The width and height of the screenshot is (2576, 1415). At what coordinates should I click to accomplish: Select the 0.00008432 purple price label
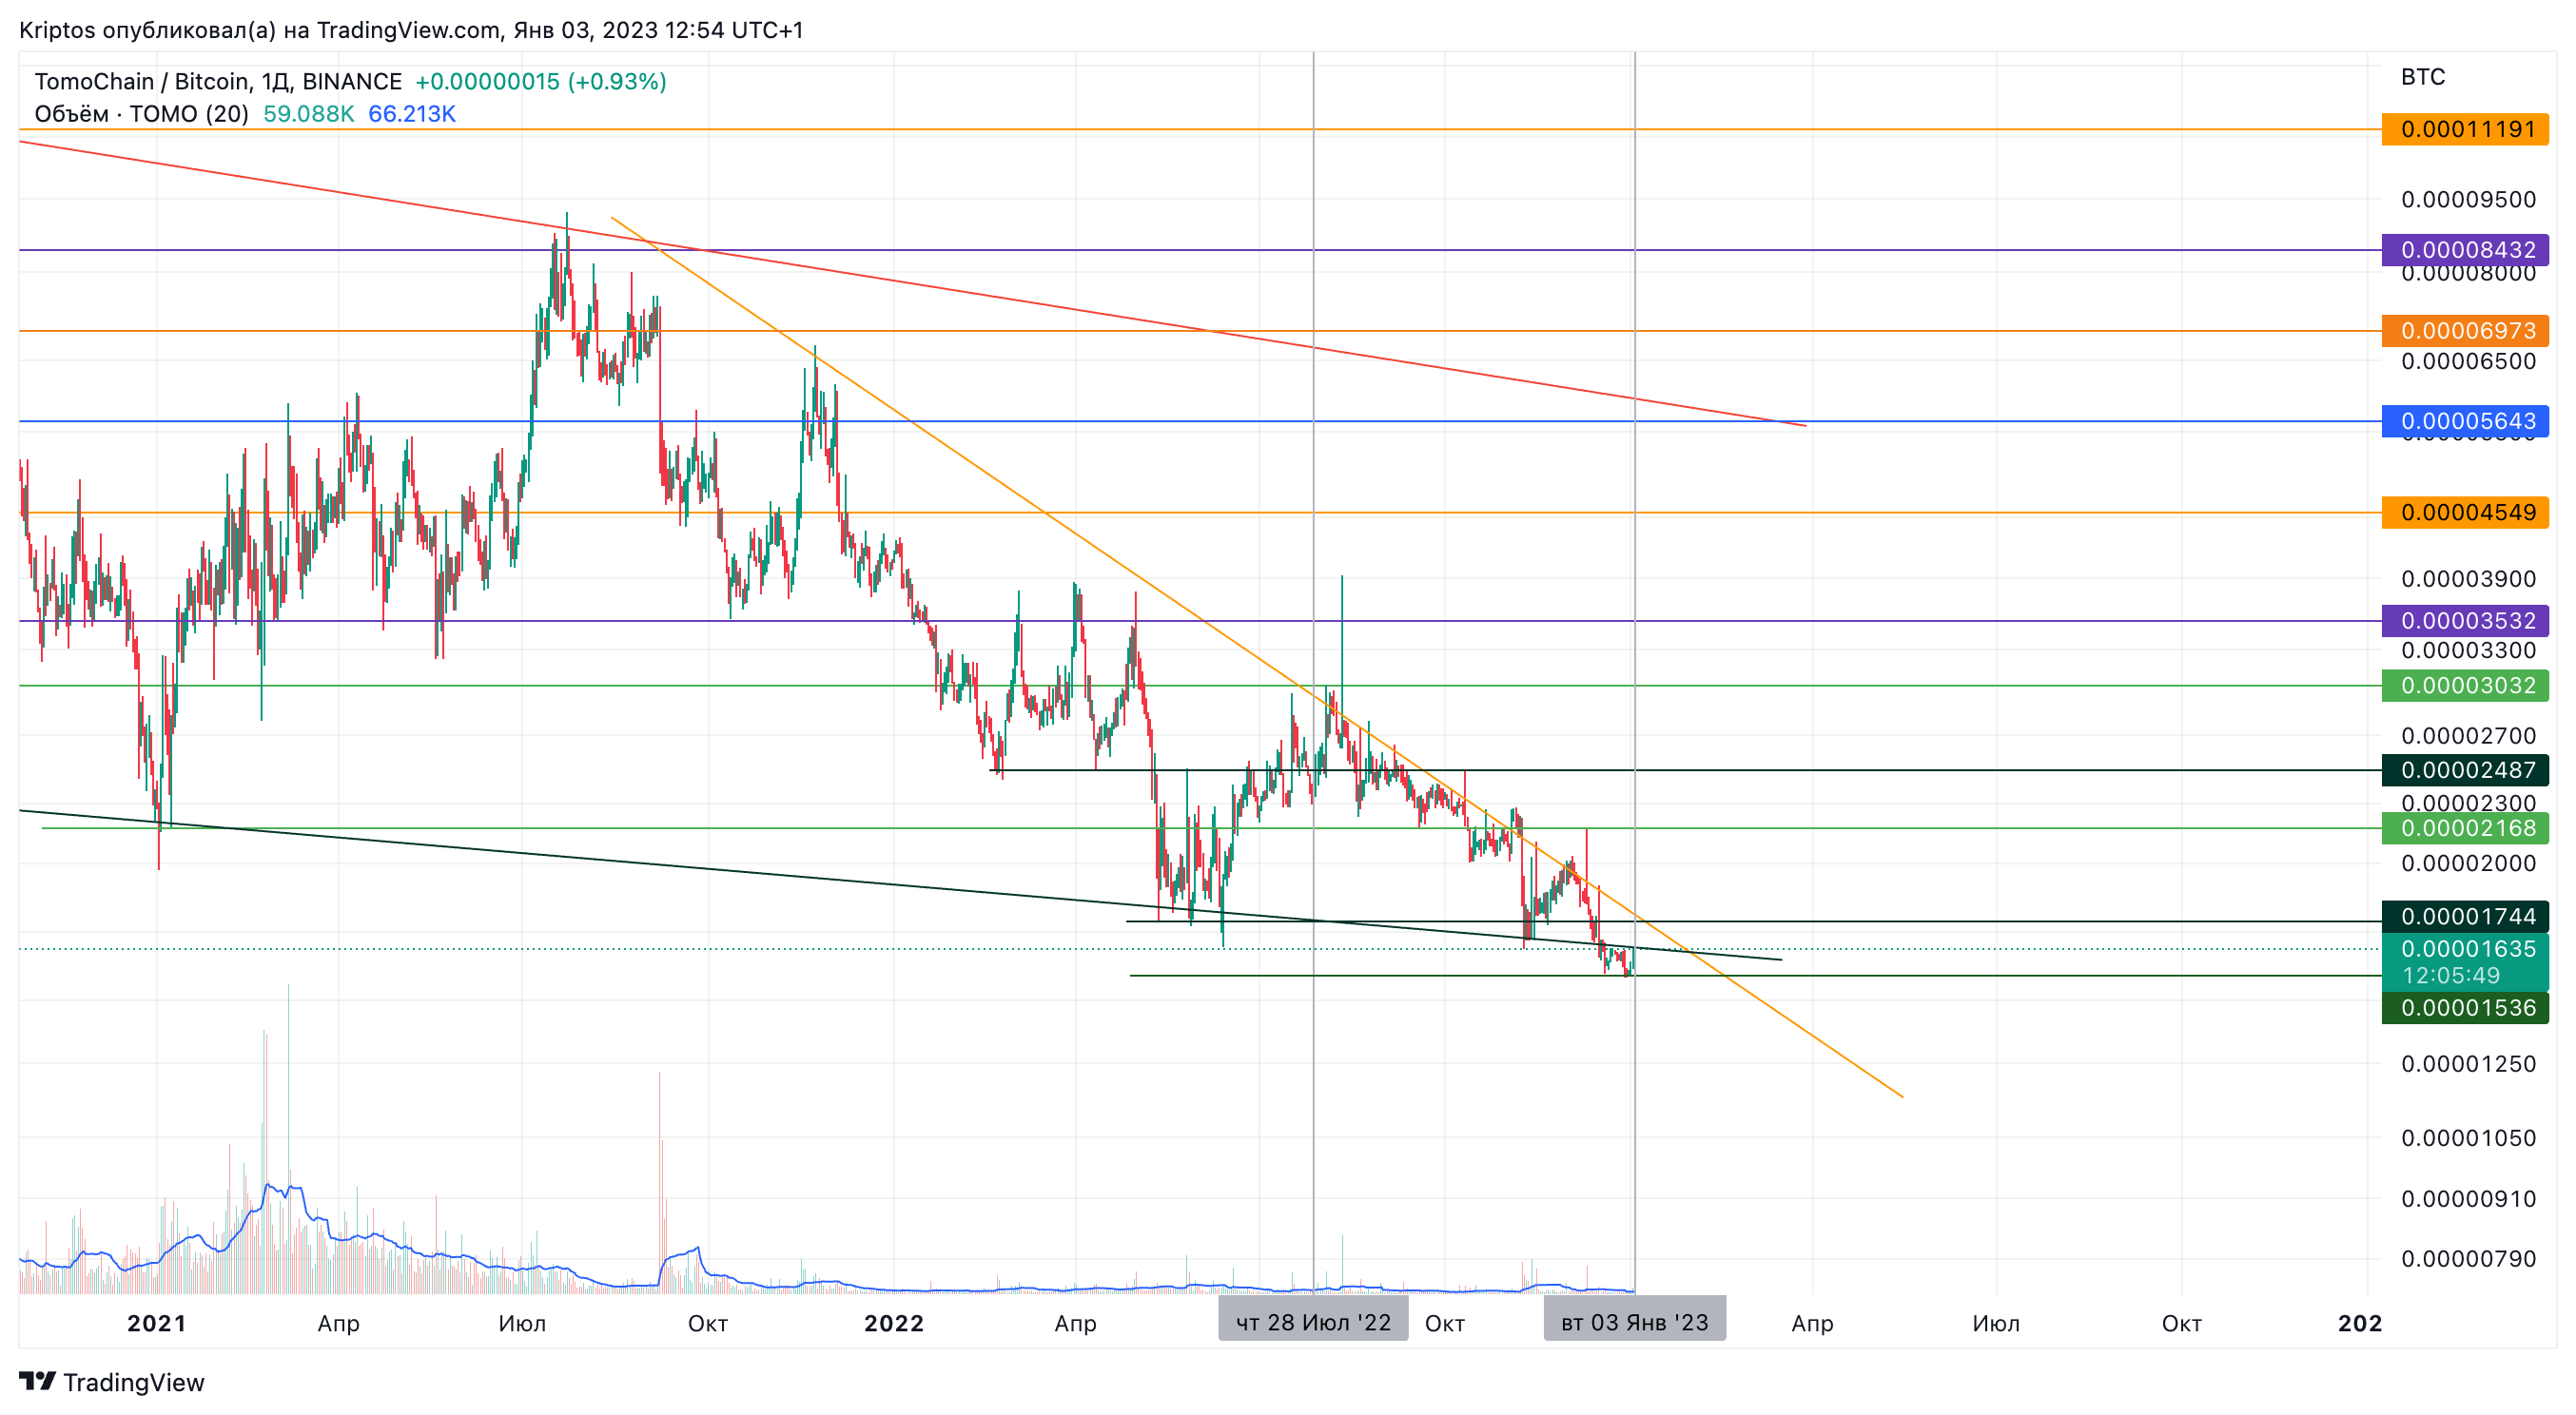(2465, 249)
